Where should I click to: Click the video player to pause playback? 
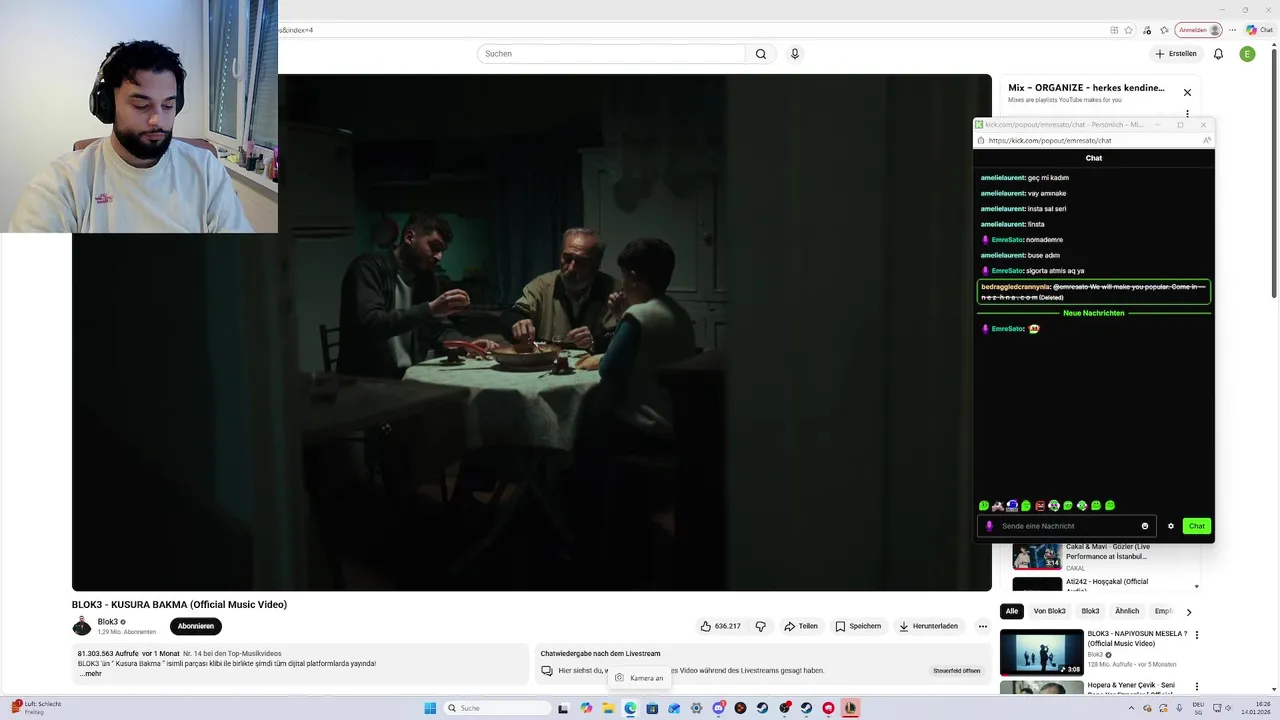click(532, 332)
